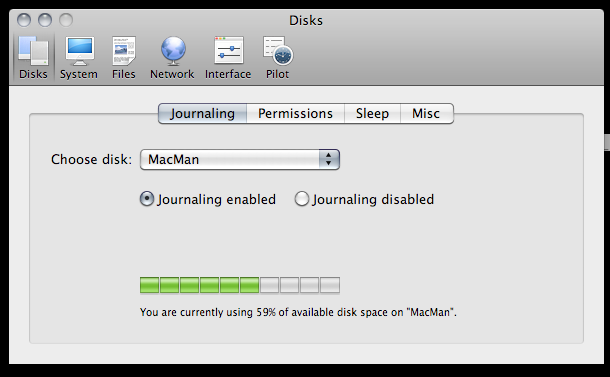The width and height of the screenshot is (610, 377).
Task: Switch to the Sleep tab
Action: click(x=372, y=113)
